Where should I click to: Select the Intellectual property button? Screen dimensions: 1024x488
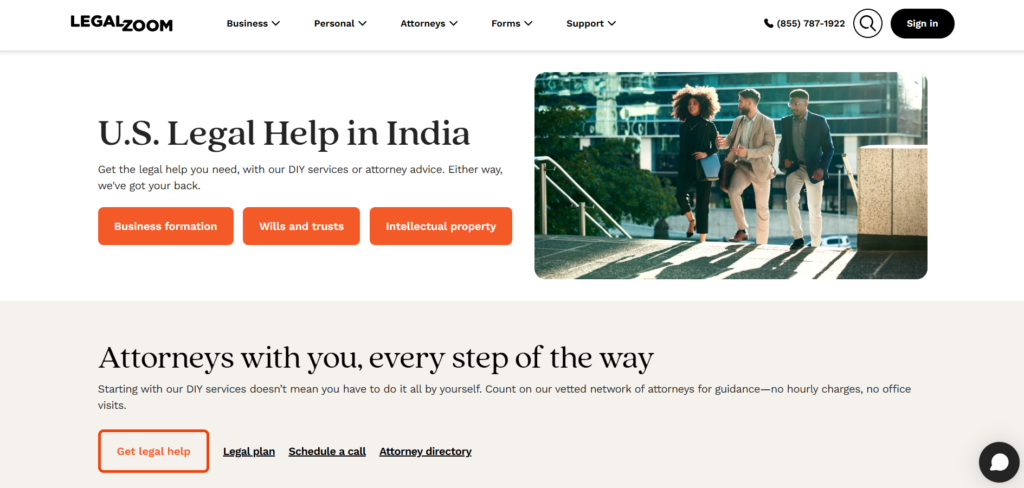click(441, 226)
